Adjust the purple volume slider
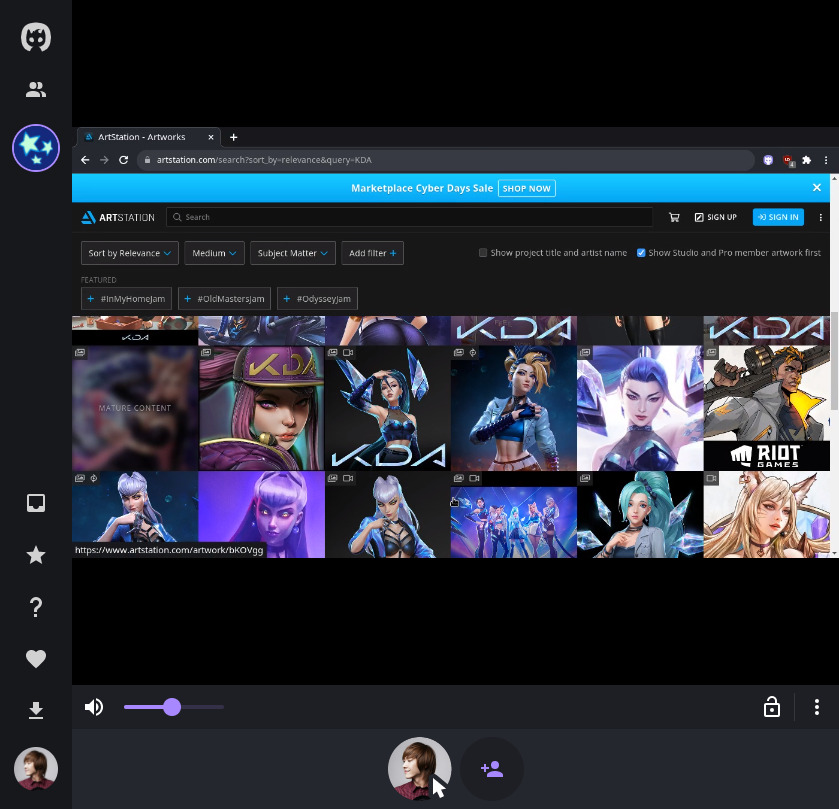 [173, 707]
